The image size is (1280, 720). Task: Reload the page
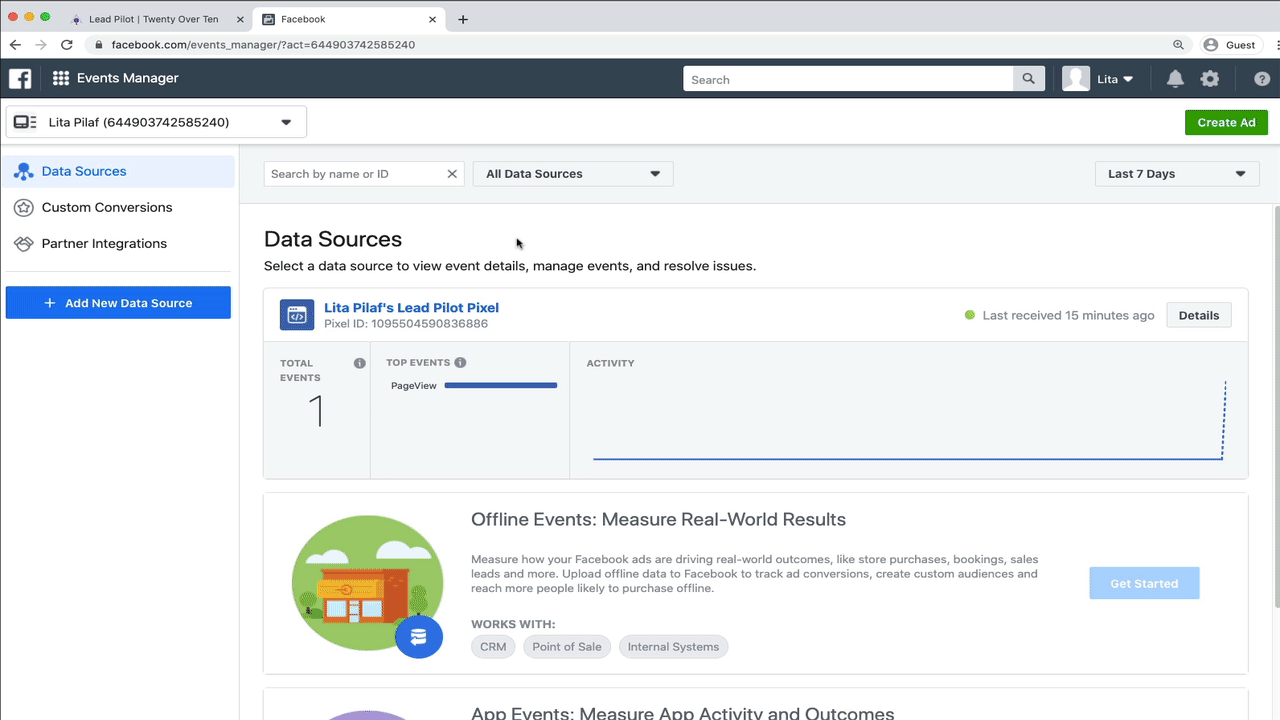[67, 45]
